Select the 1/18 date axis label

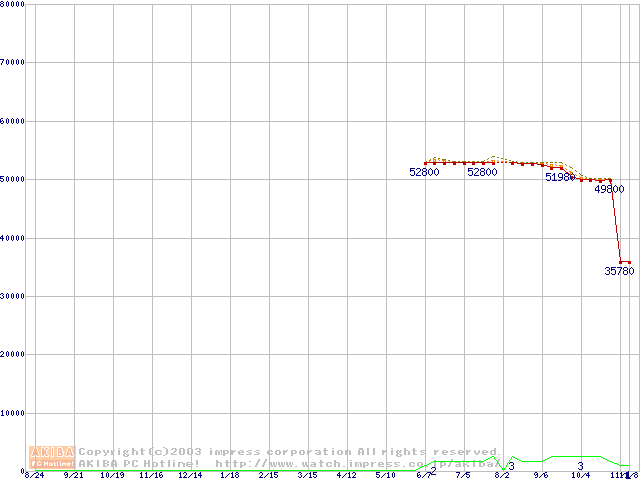pyautogui.click(x=229, y=476)
